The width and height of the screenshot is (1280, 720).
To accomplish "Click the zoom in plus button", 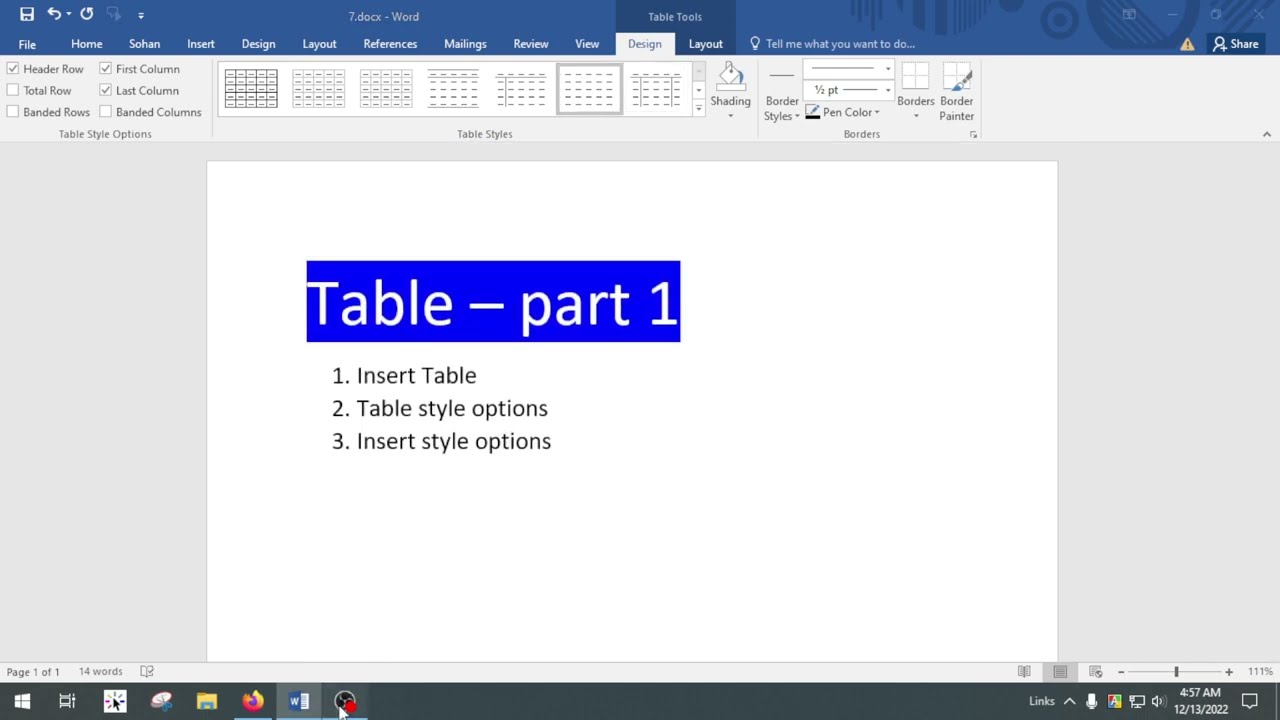I will 1229,672.
